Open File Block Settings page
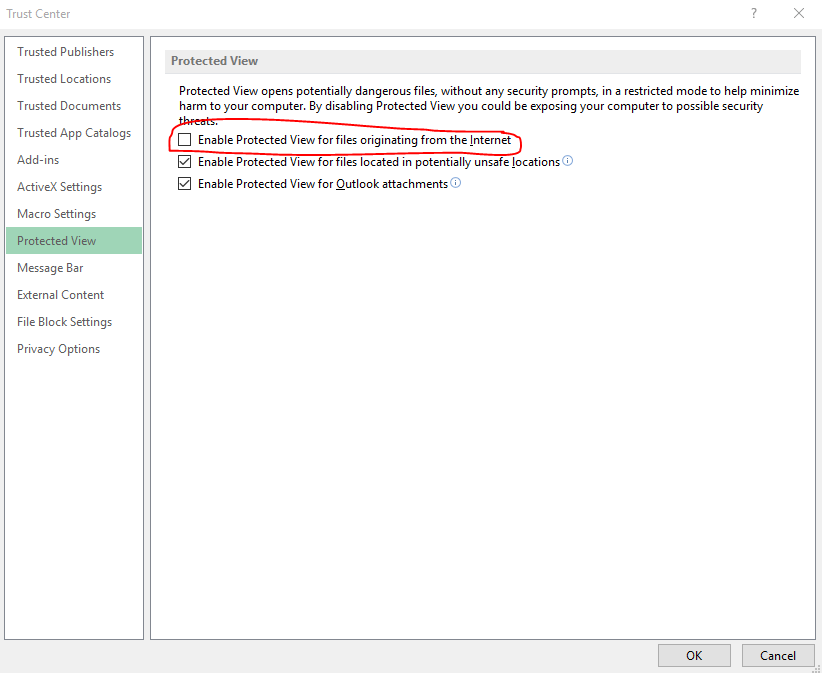 click(x=64, y=322)
